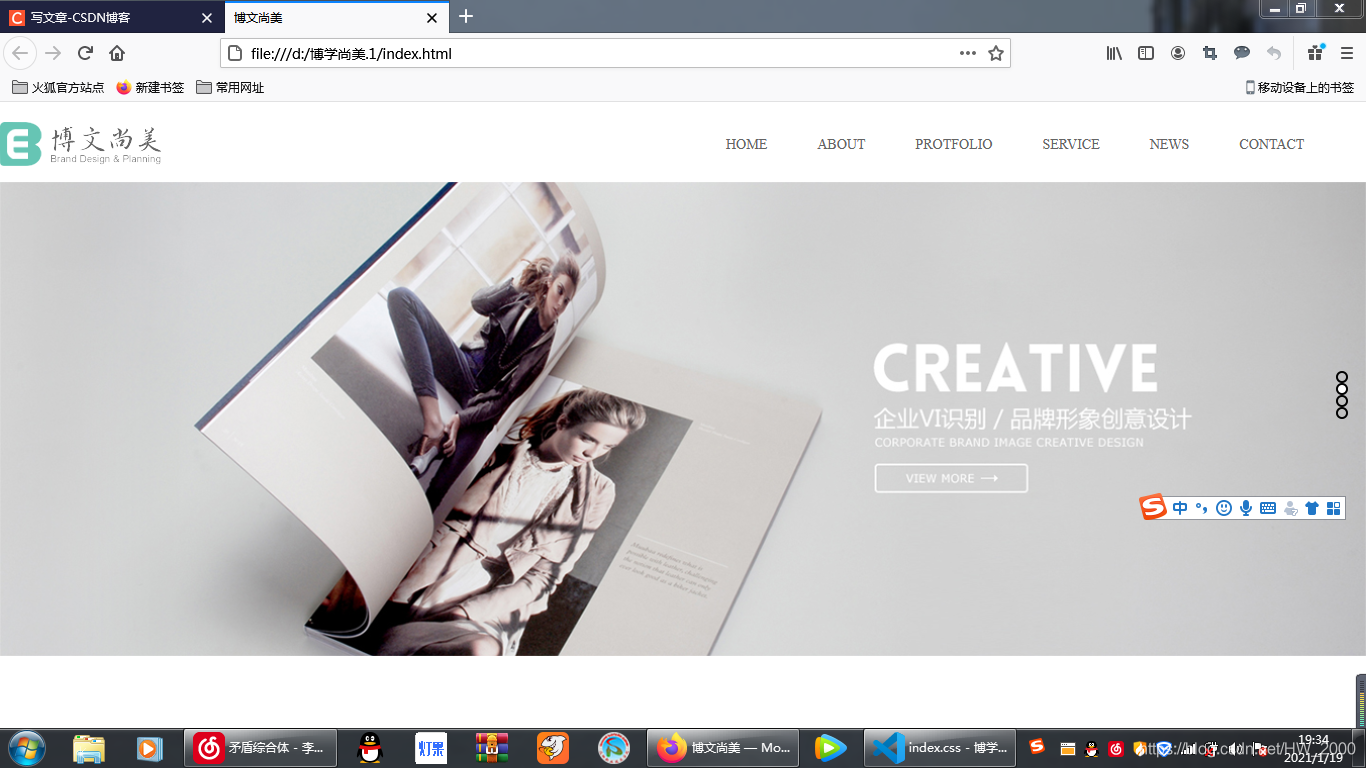Click the Sogou user account icon
This screenshot has height=768, width=1366.
1290,508
